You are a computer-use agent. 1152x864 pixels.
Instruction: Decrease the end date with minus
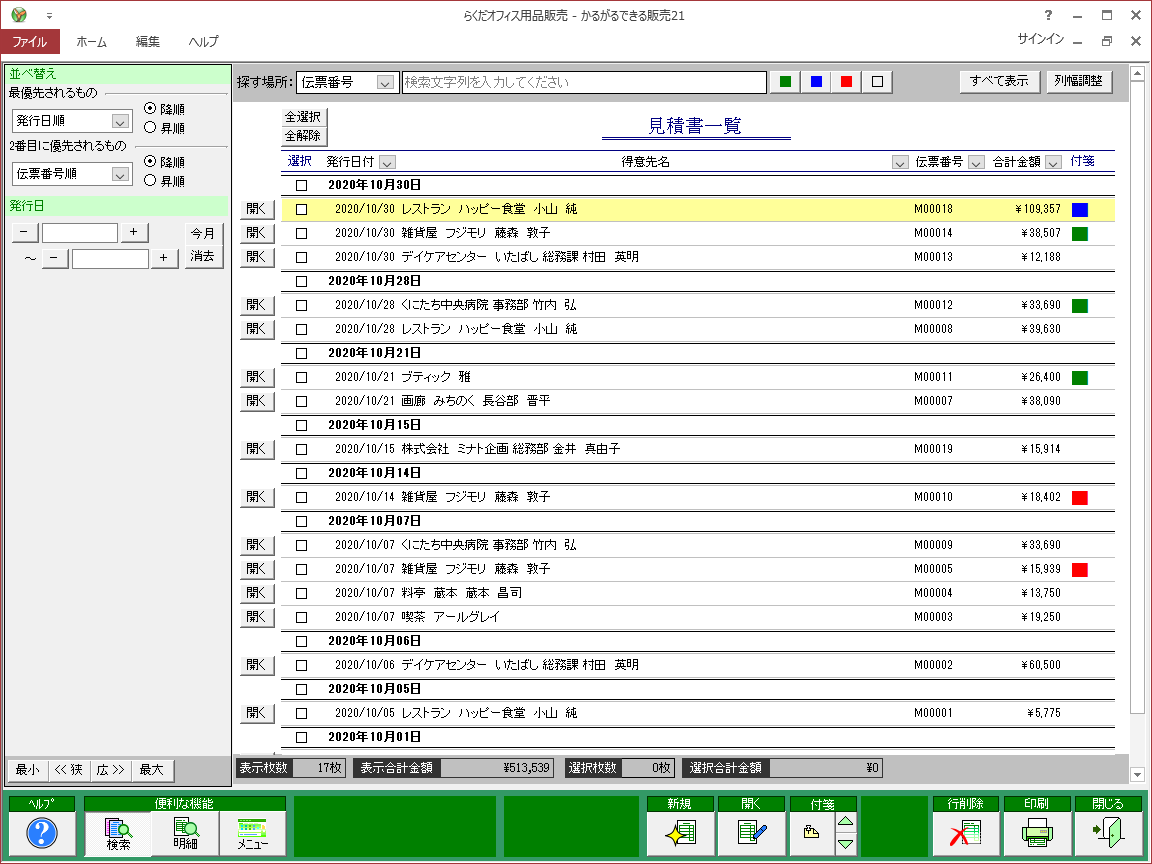(x=54, y=258)
